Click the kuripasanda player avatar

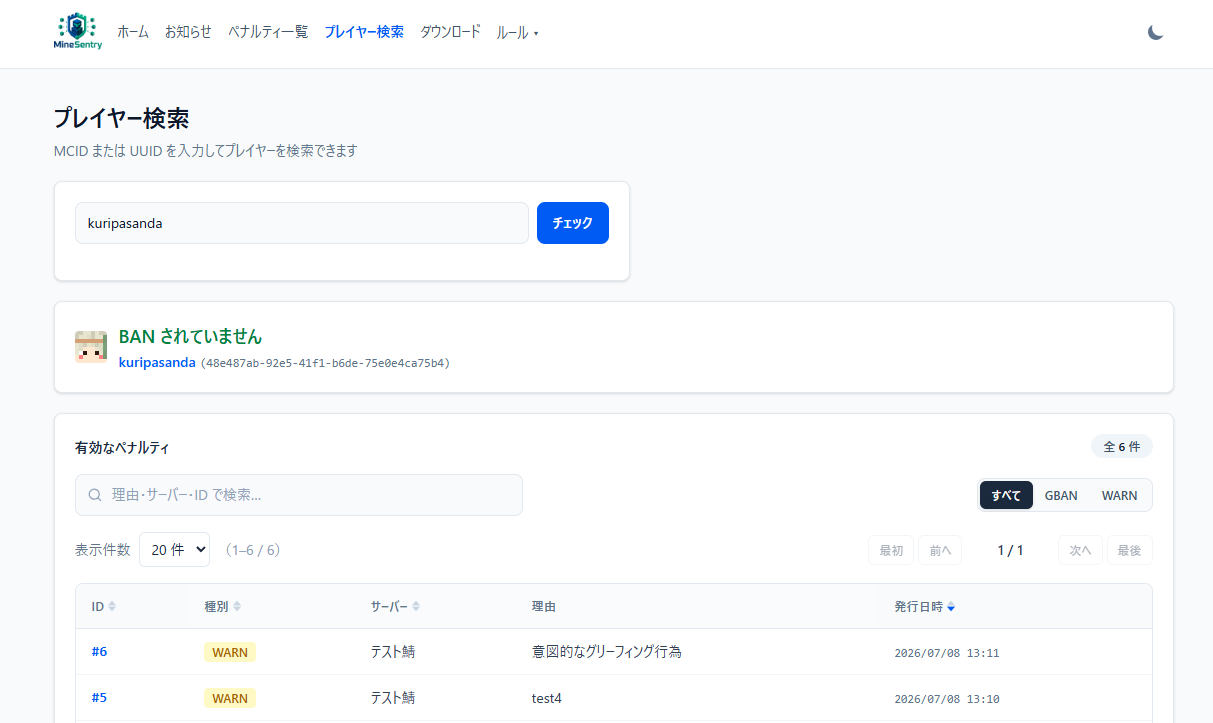pyautogui.click(x=91, y=347)
